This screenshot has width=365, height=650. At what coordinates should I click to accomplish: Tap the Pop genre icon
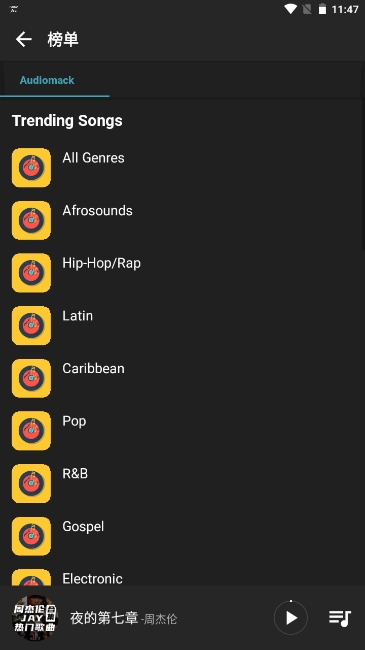[32, 431]
